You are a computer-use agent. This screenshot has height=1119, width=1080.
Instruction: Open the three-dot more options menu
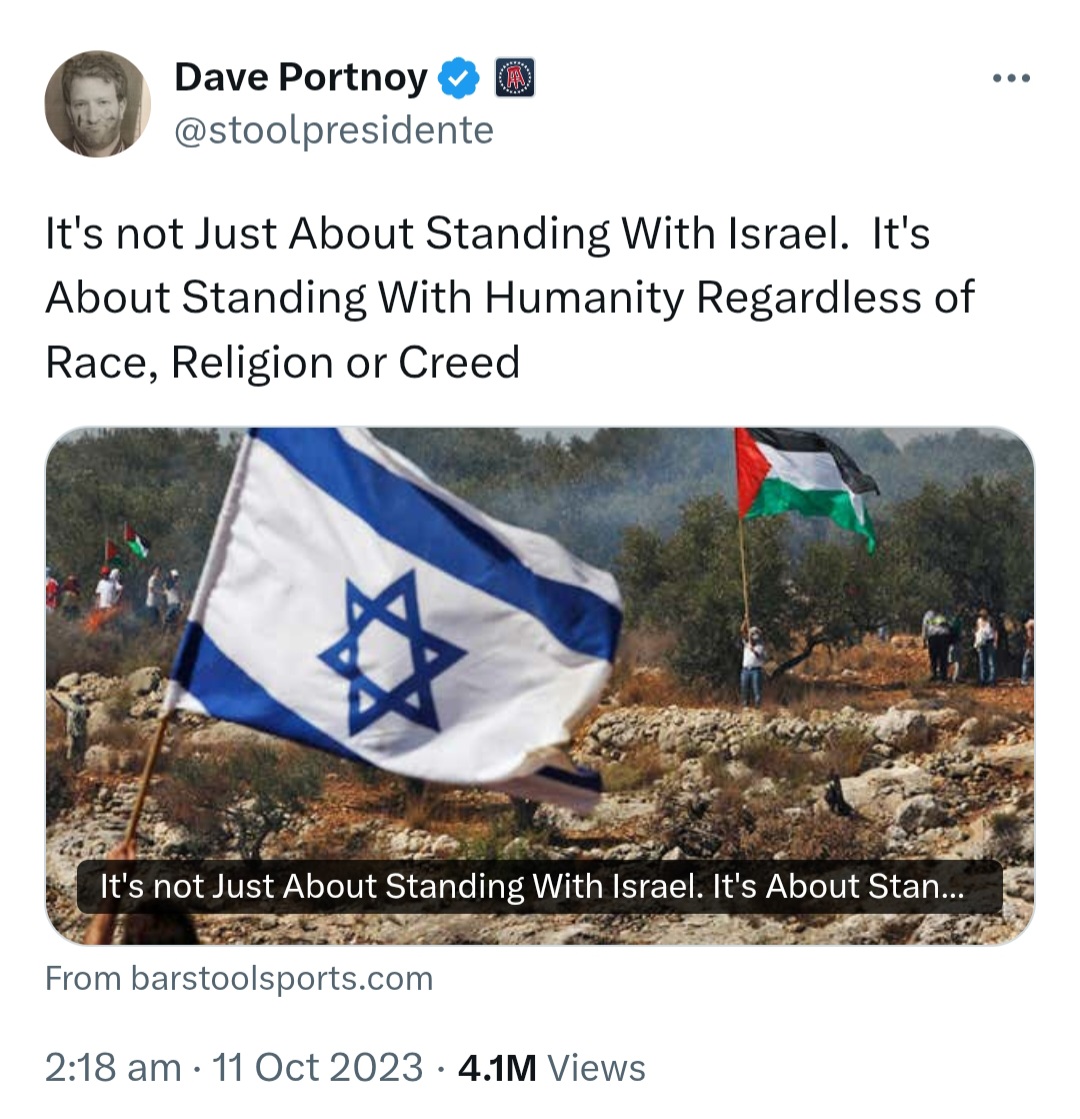(1011, 78)
